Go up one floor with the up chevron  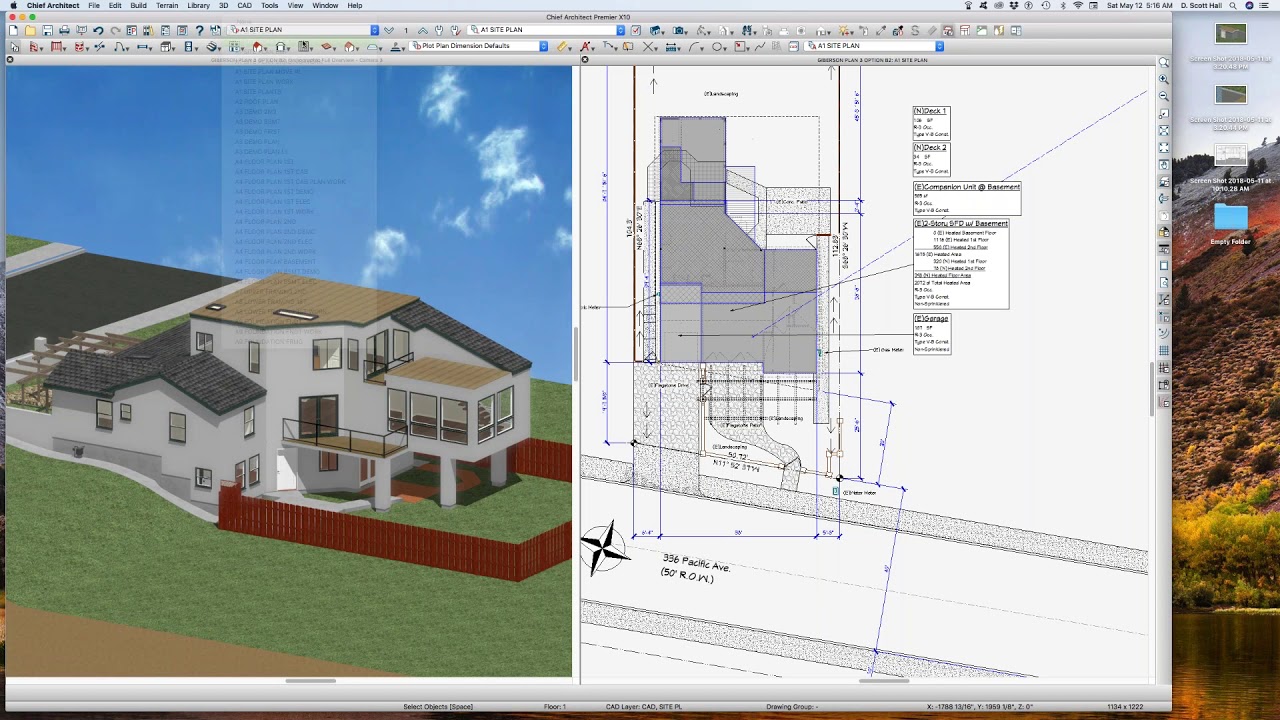(422, 30)
